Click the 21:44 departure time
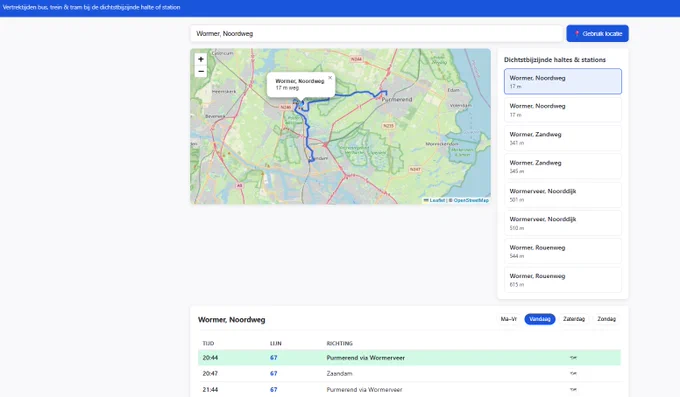 pyautogui.click(x=210, y=389)
